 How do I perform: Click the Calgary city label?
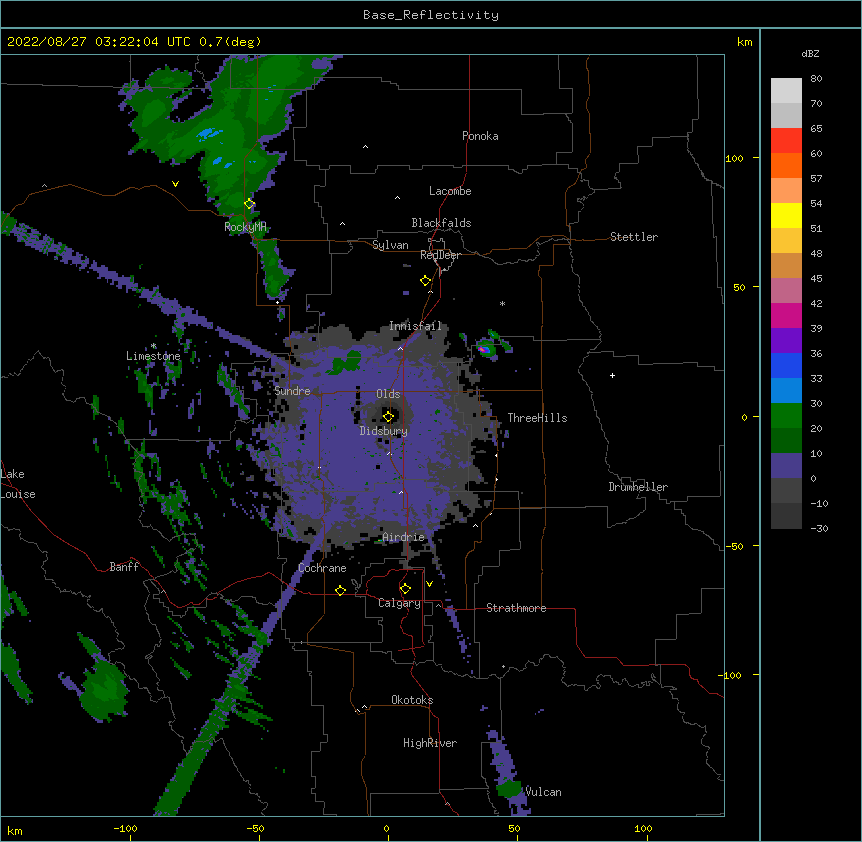tap(399, 603)
